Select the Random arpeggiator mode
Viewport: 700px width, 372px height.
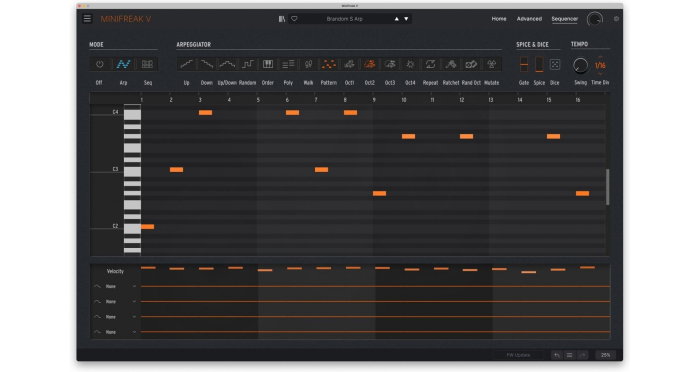click(x=247, y=64)
